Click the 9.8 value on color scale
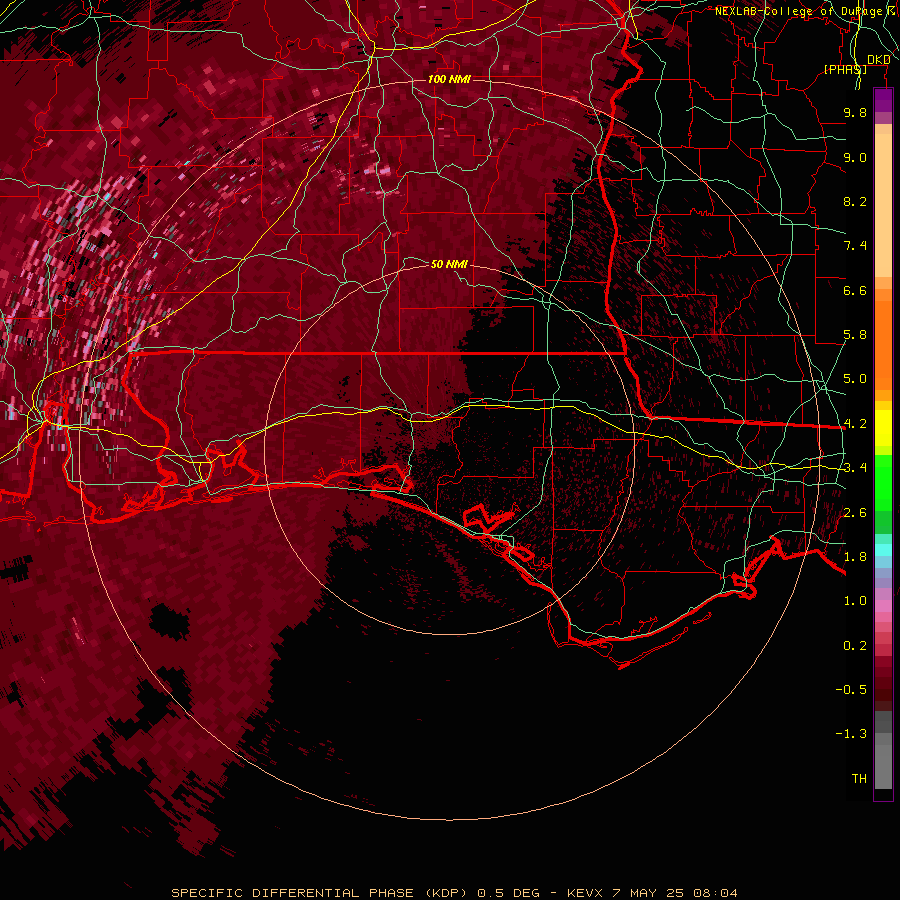Viewport: 900px width, 900px height. (x=855, y=112)
